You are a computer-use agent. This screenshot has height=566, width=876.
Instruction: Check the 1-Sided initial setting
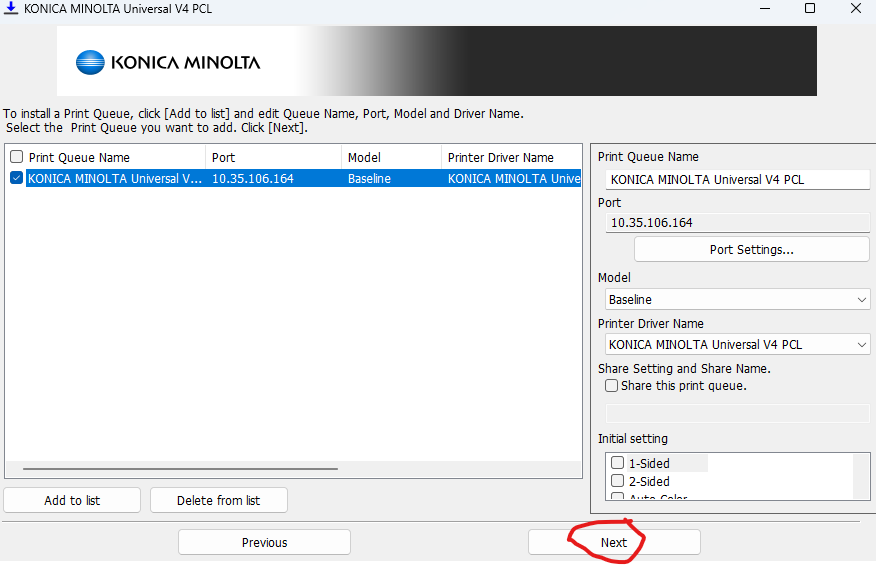[618, 463]
